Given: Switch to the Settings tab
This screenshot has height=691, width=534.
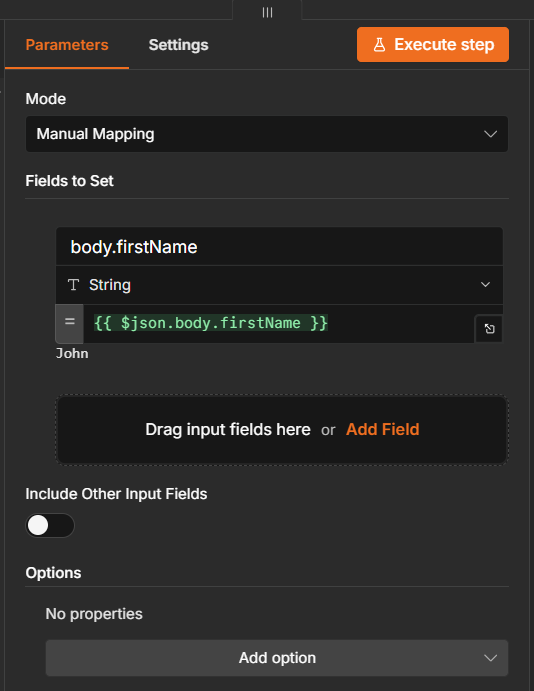Looking at the screenshot, I should tap(178, 45).
